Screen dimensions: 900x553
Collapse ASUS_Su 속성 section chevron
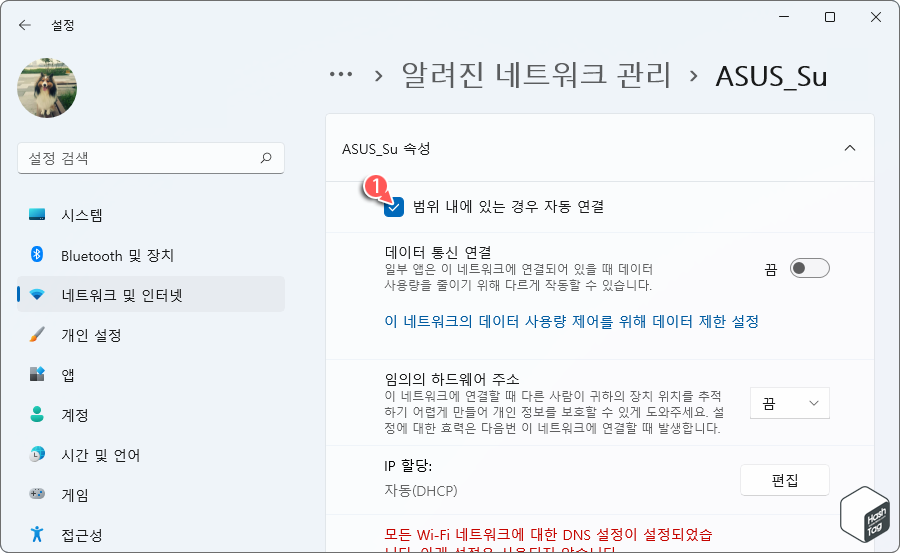pos(850,148)
